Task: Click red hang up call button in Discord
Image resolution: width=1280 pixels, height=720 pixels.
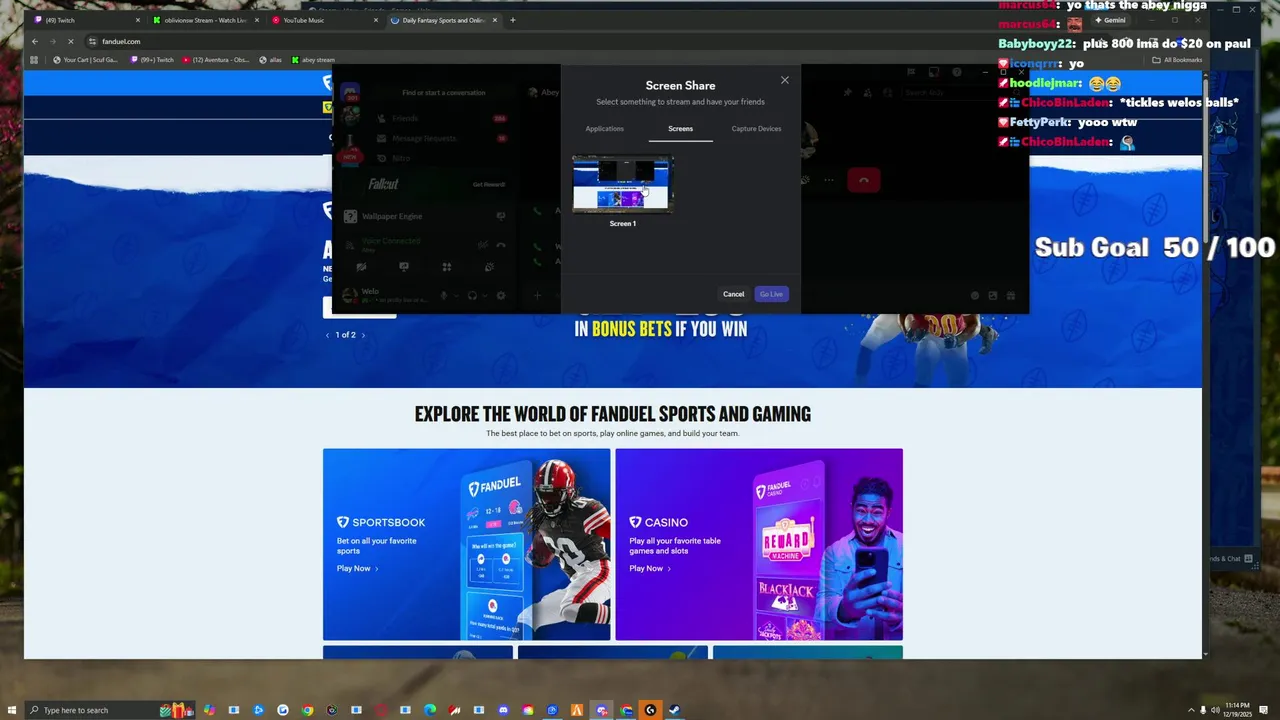Action: (x=864, y=180)
